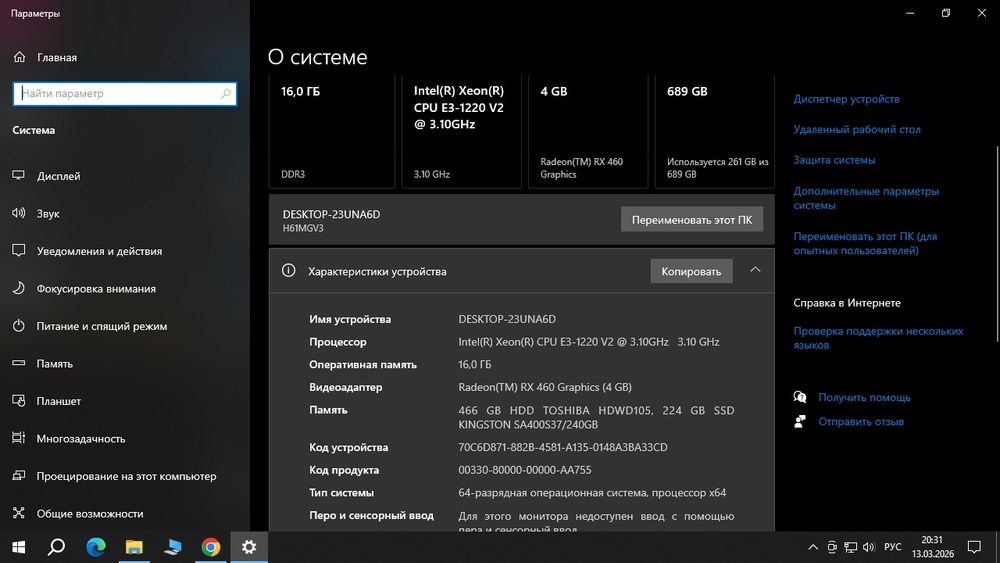Launch Microsoft Edge from the taskbar
The width and height of the screenshot is (1000, 563).
[96, 547]
